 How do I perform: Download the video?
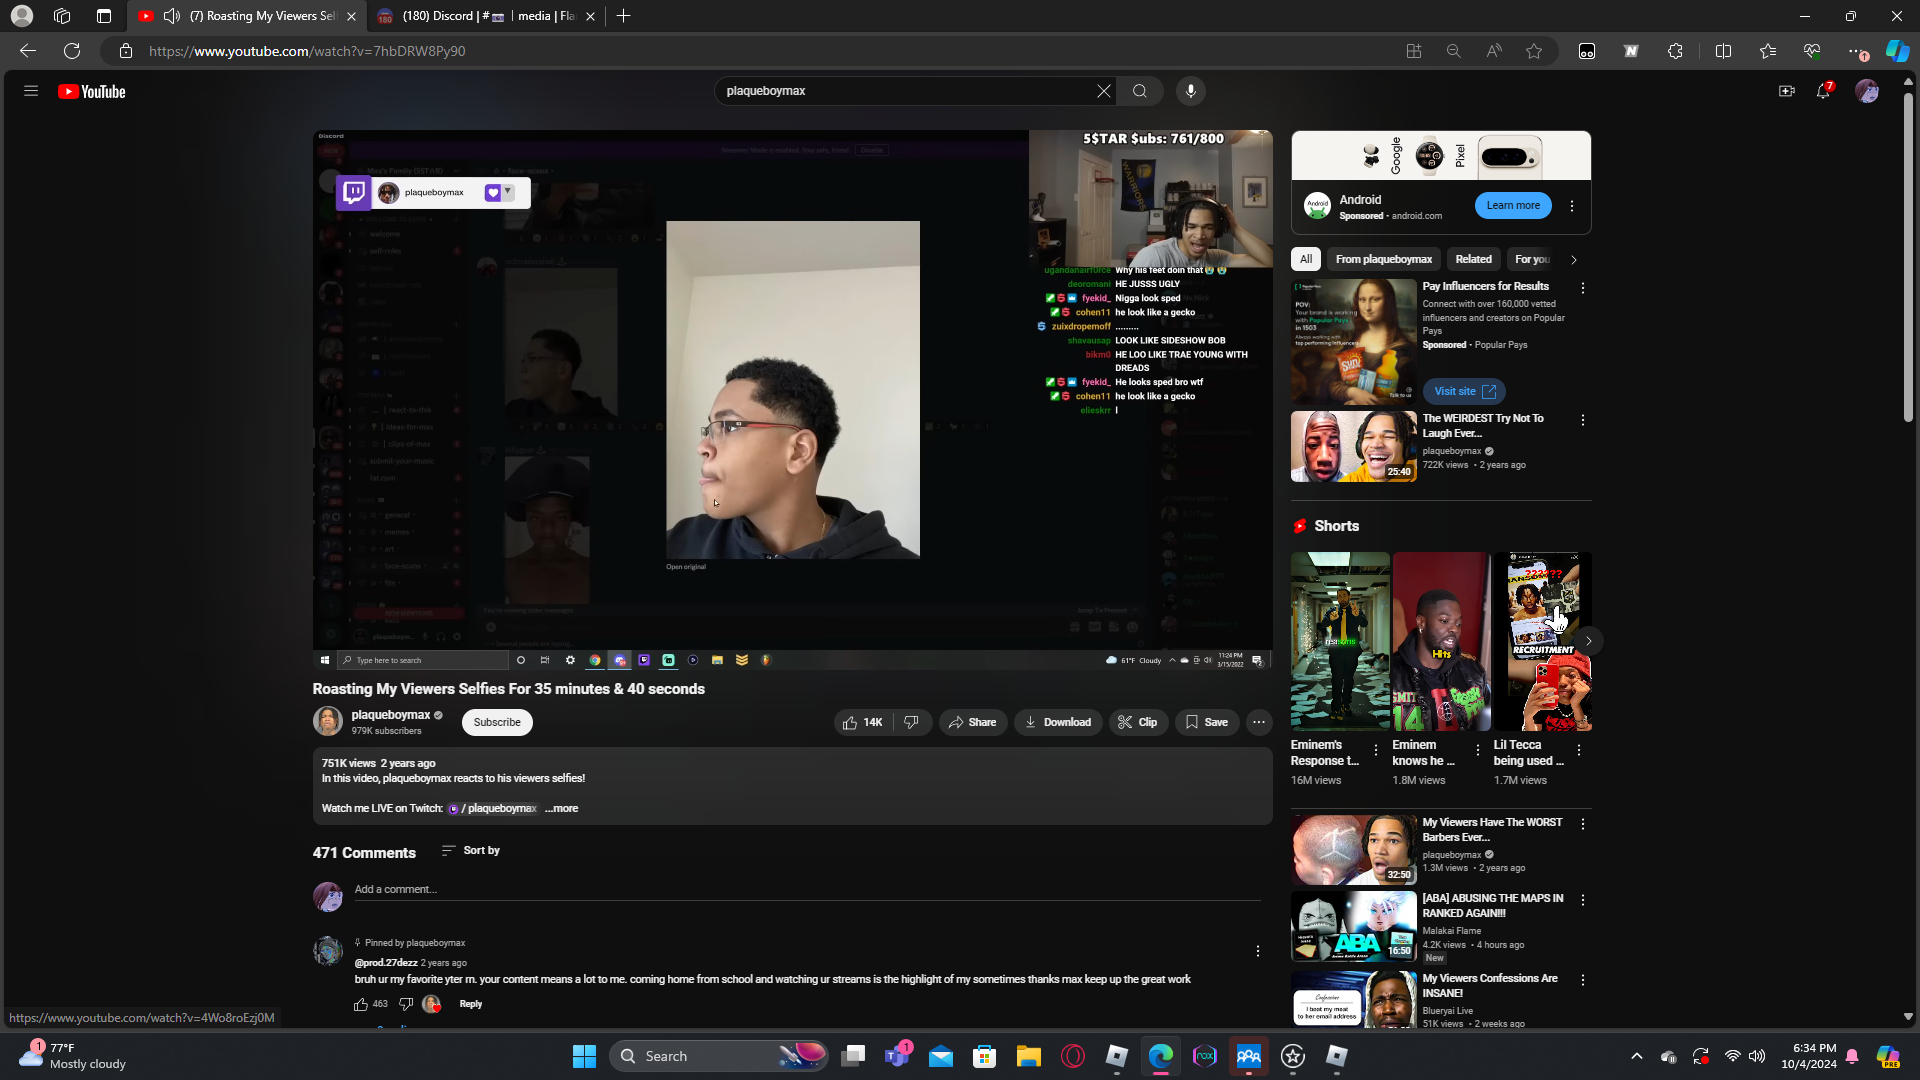coord(1058,722)
